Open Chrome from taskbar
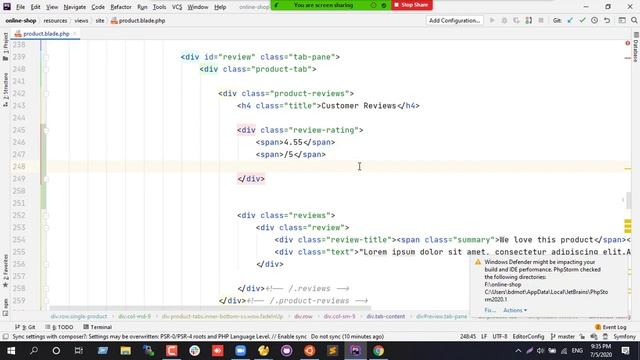The image size is (640, 360). coord(378,351)
